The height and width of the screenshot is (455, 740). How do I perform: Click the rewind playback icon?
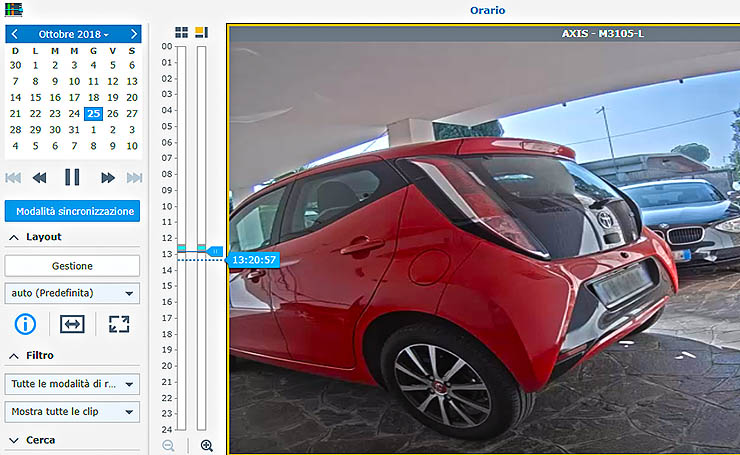click(x=40, y=178)
